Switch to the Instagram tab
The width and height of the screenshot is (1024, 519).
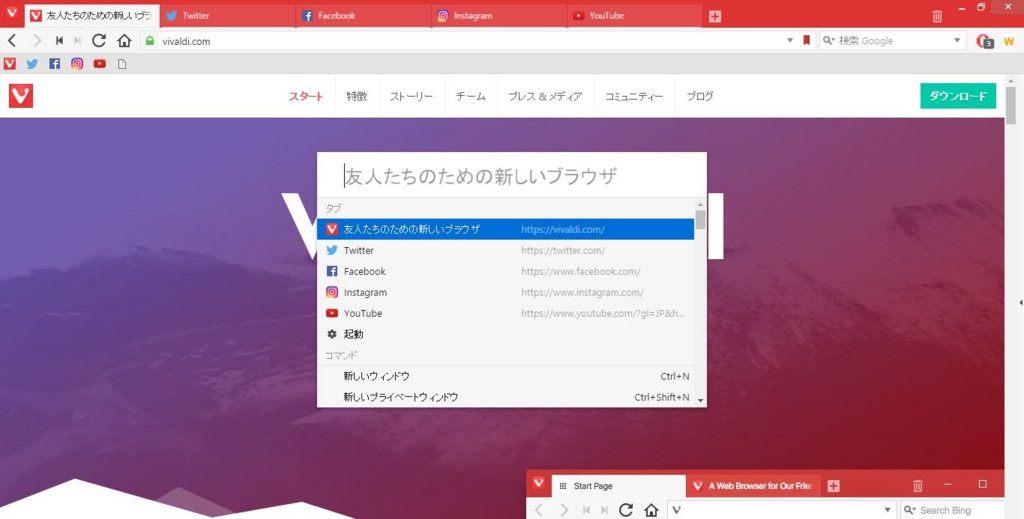[500, 16]
